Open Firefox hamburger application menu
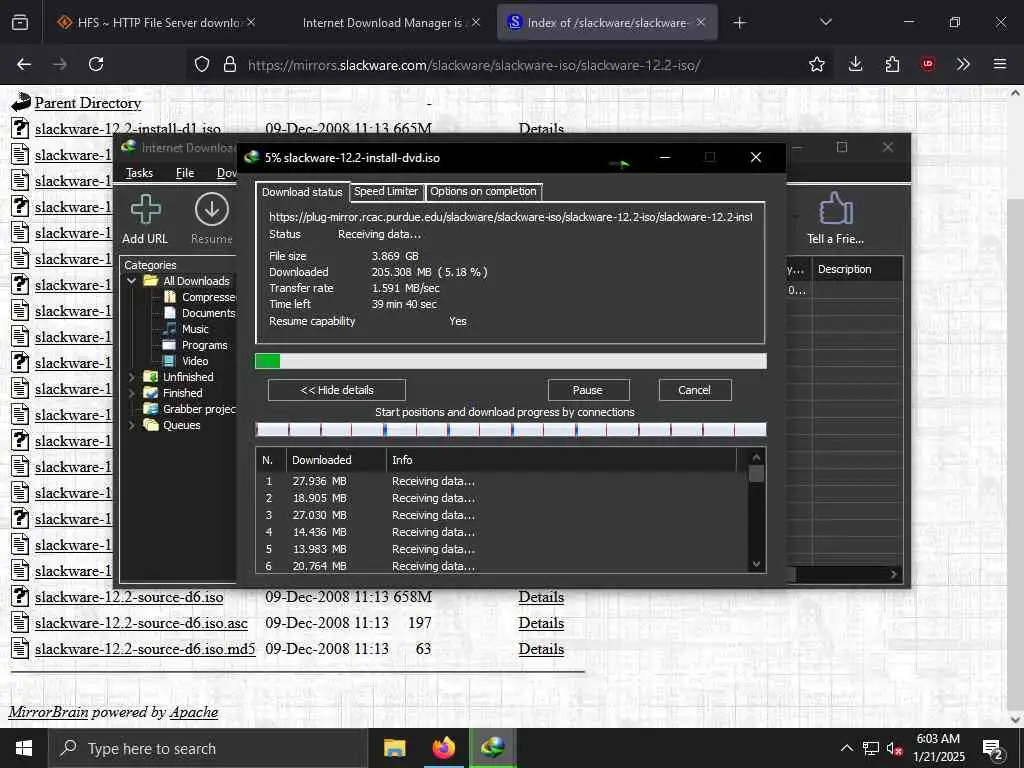Viewport: 1024px width, 768px height. 1000,64
